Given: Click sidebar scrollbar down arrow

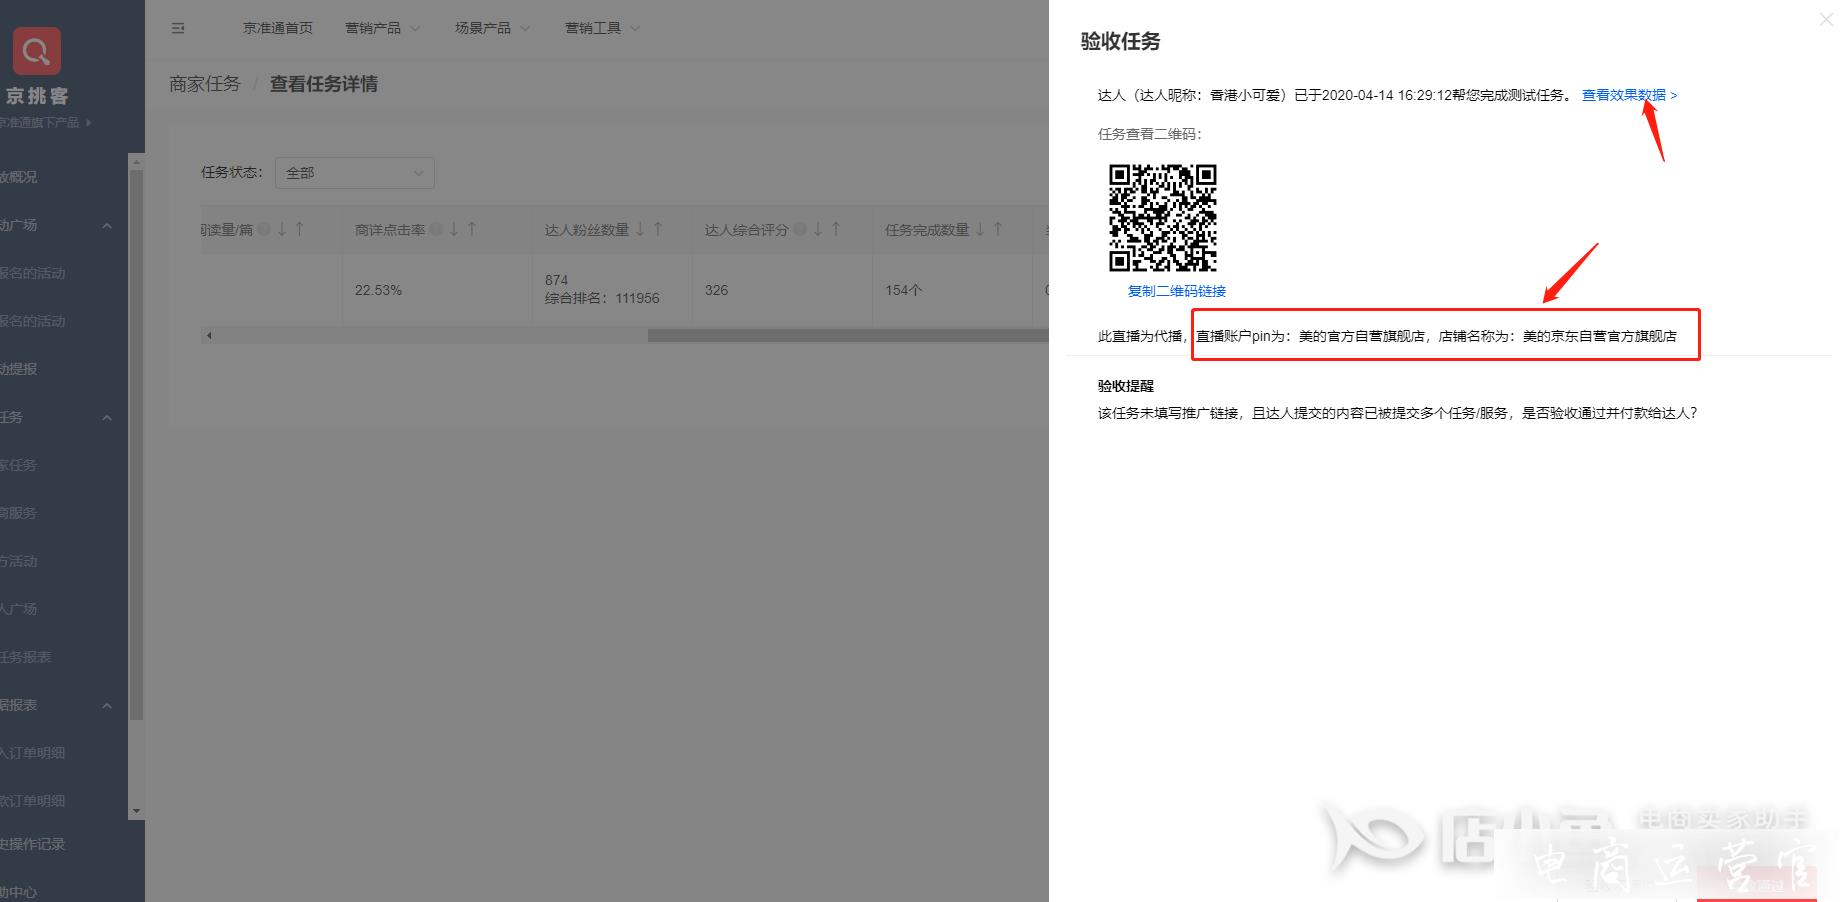Looking at the screenshot, I should (136, 811).
